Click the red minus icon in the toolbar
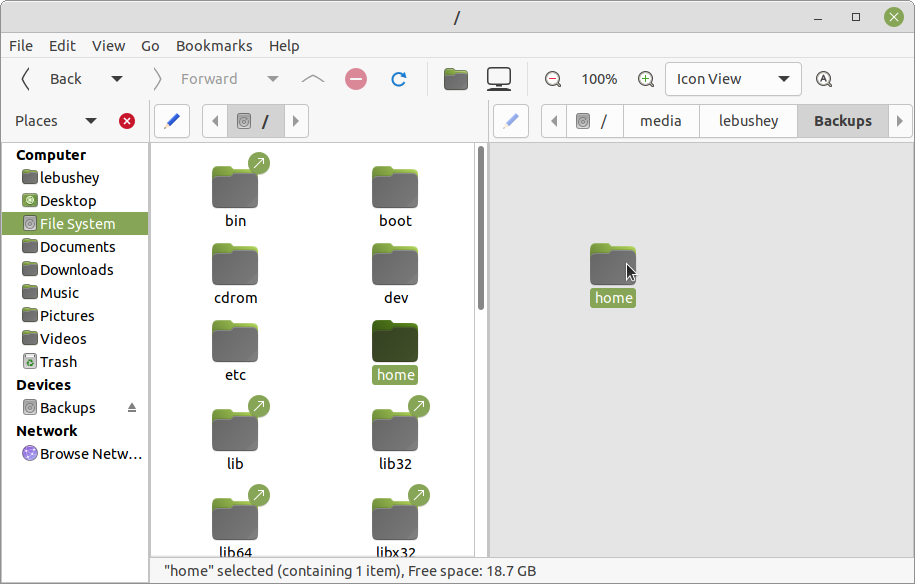 pyautogui.click(x=355, y=79)
